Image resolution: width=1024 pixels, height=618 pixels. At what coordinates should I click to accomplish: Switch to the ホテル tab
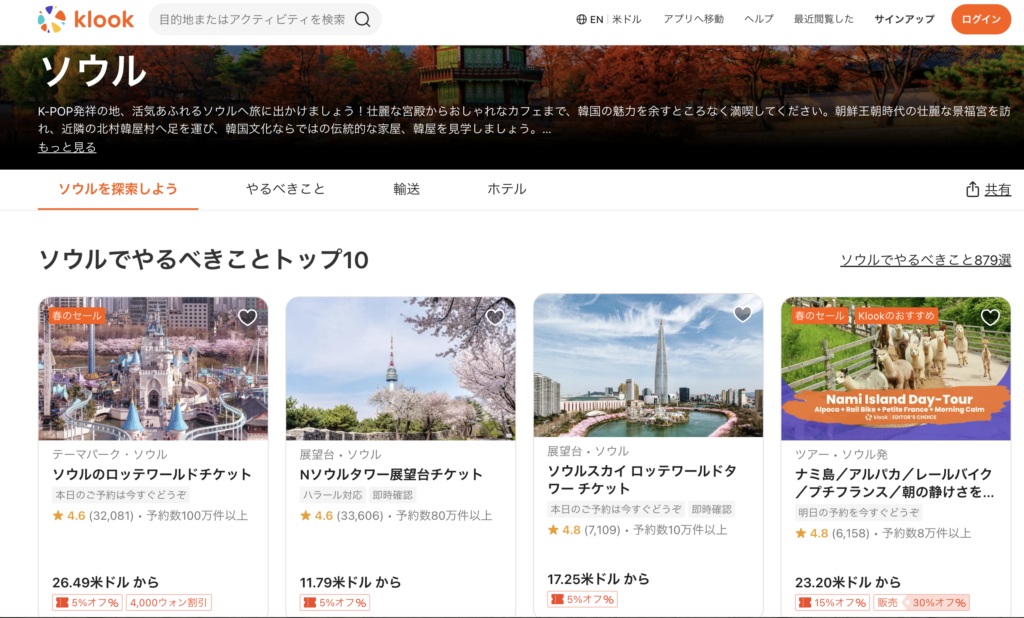click(x=506, y=189)
